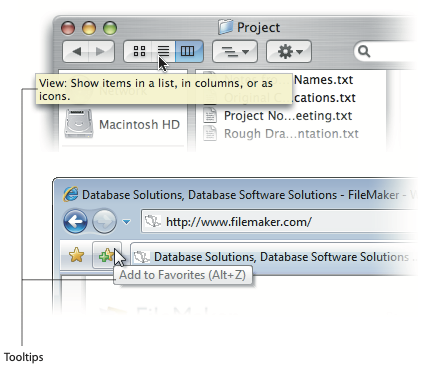Click the site icon in the address bar
This screenshot has width=432, height=380.
pyautogui.click(x=153, y=221)
